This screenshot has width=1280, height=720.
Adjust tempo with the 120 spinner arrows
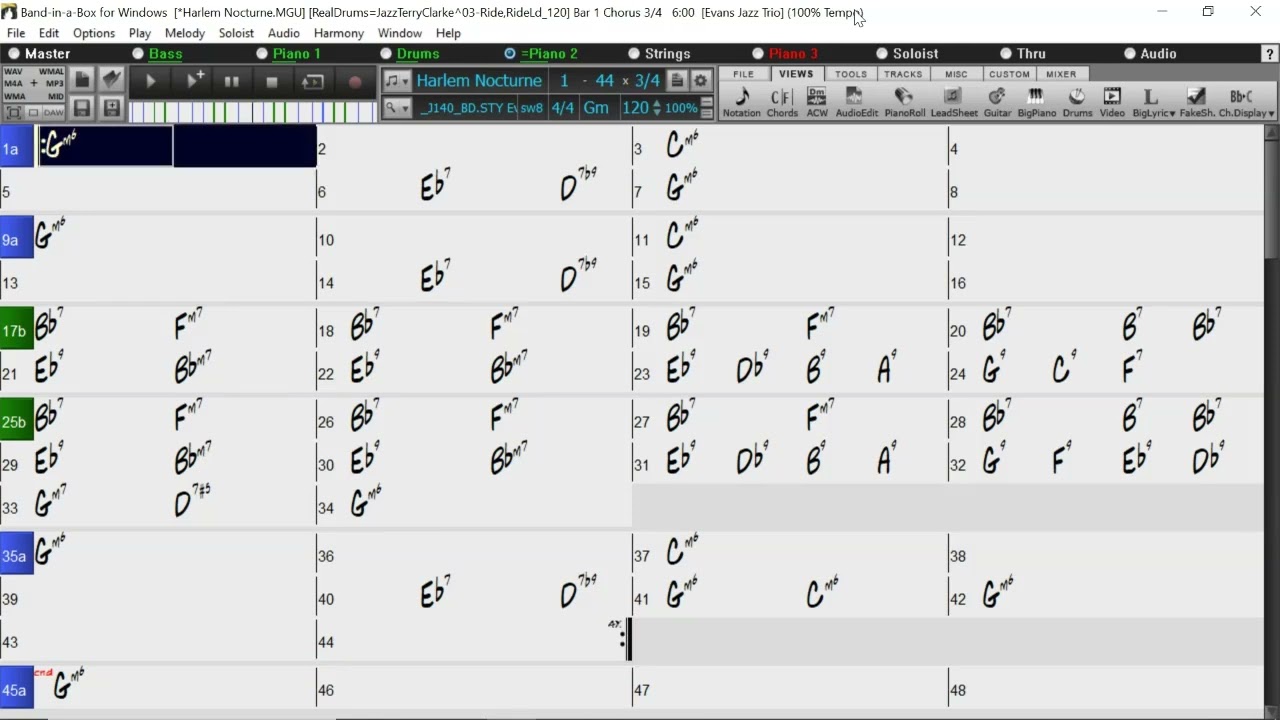click(x=656, y=108)
